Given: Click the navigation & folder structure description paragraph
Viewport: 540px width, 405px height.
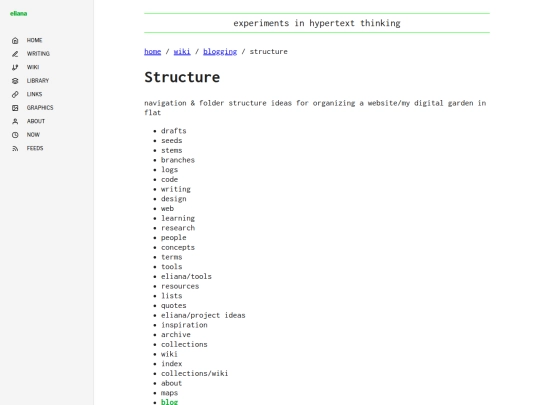Looking at the screenshot, I should coord(315,108).
